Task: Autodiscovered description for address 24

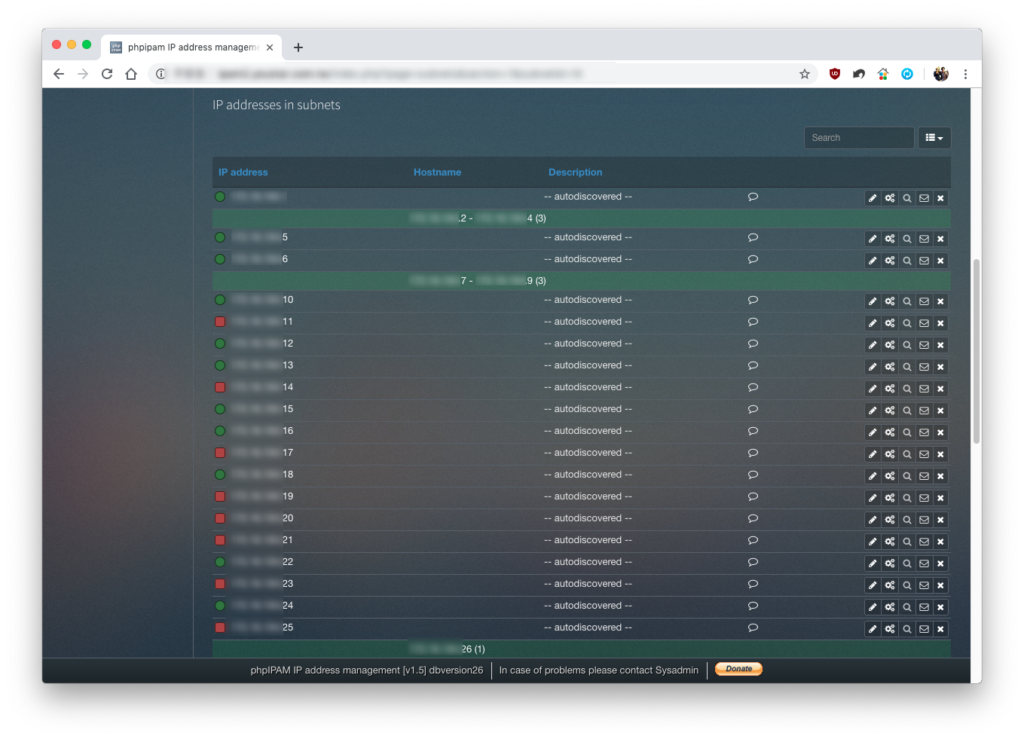Action: tap(588, 606)
